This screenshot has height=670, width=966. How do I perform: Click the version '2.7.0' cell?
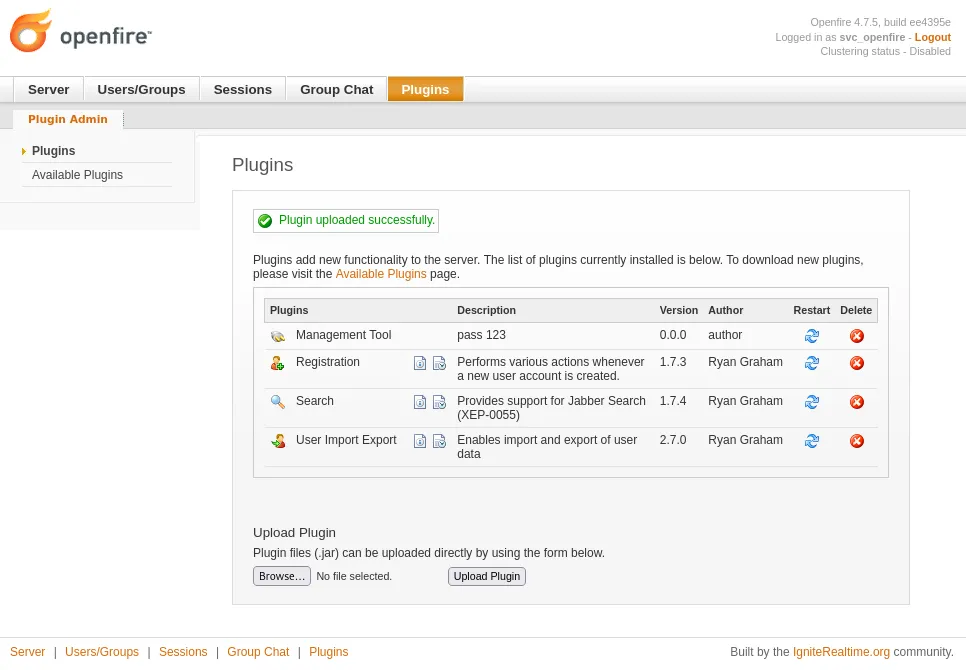tap(673, 440)
